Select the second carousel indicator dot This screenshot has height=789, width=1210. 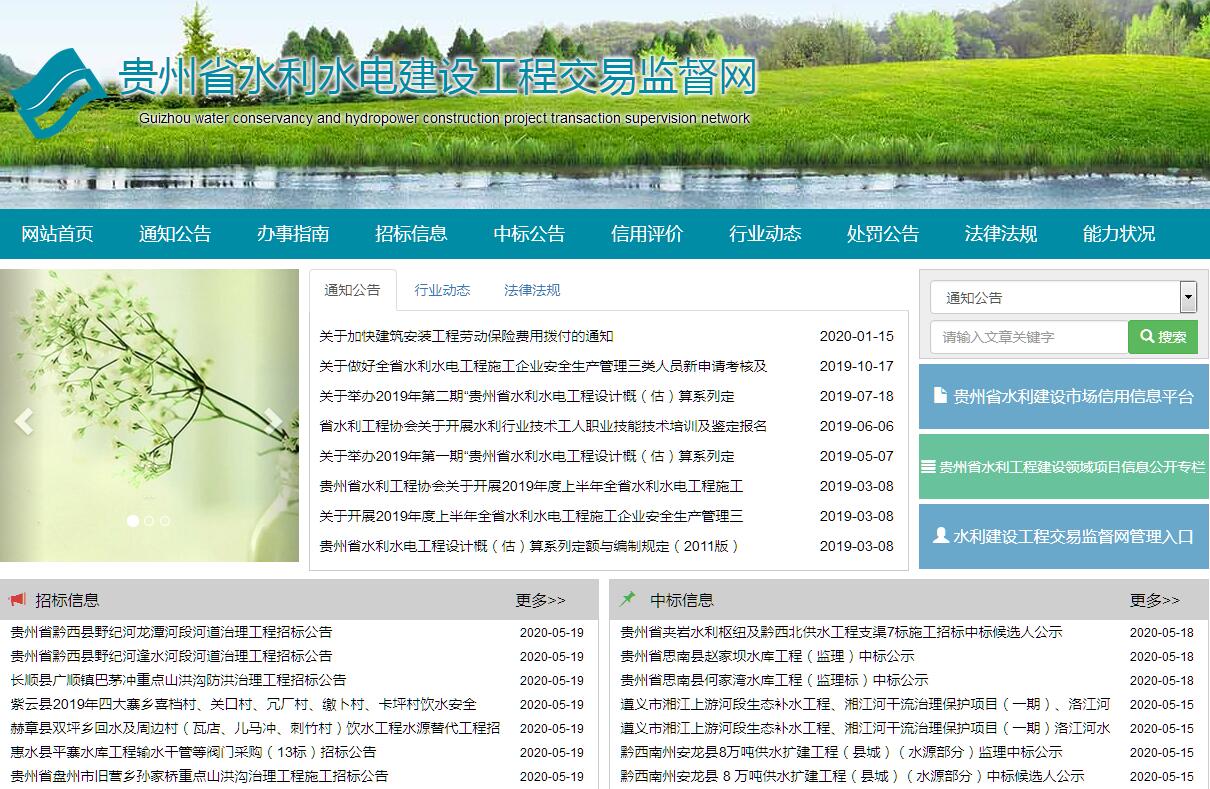coord(149,521)
